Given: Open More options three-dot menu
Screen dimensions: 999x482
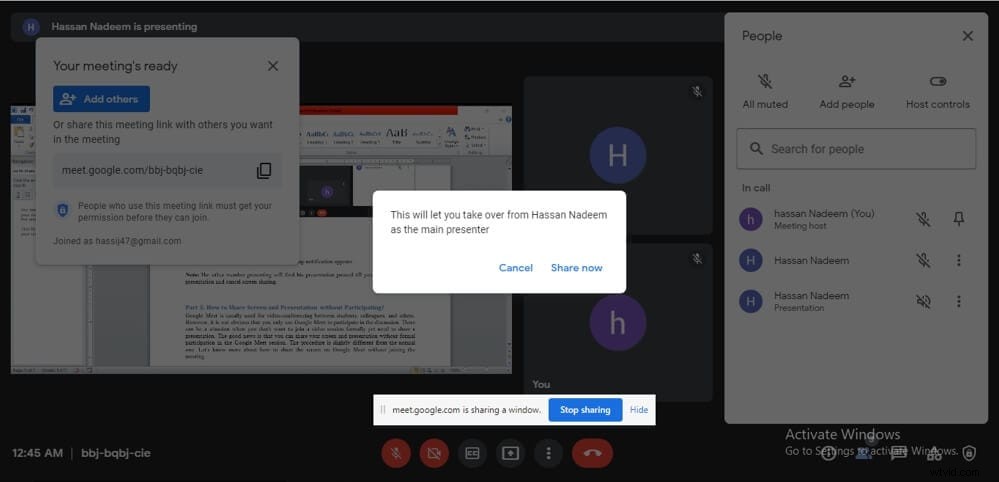Looking at the screenshot, I should click(549, 453).
